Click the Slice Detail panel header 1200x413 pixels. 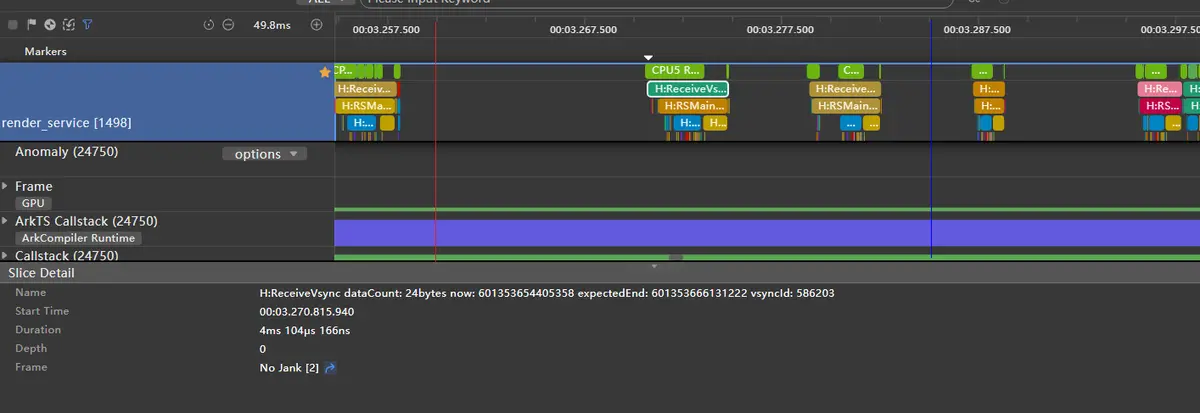(600, 273)
